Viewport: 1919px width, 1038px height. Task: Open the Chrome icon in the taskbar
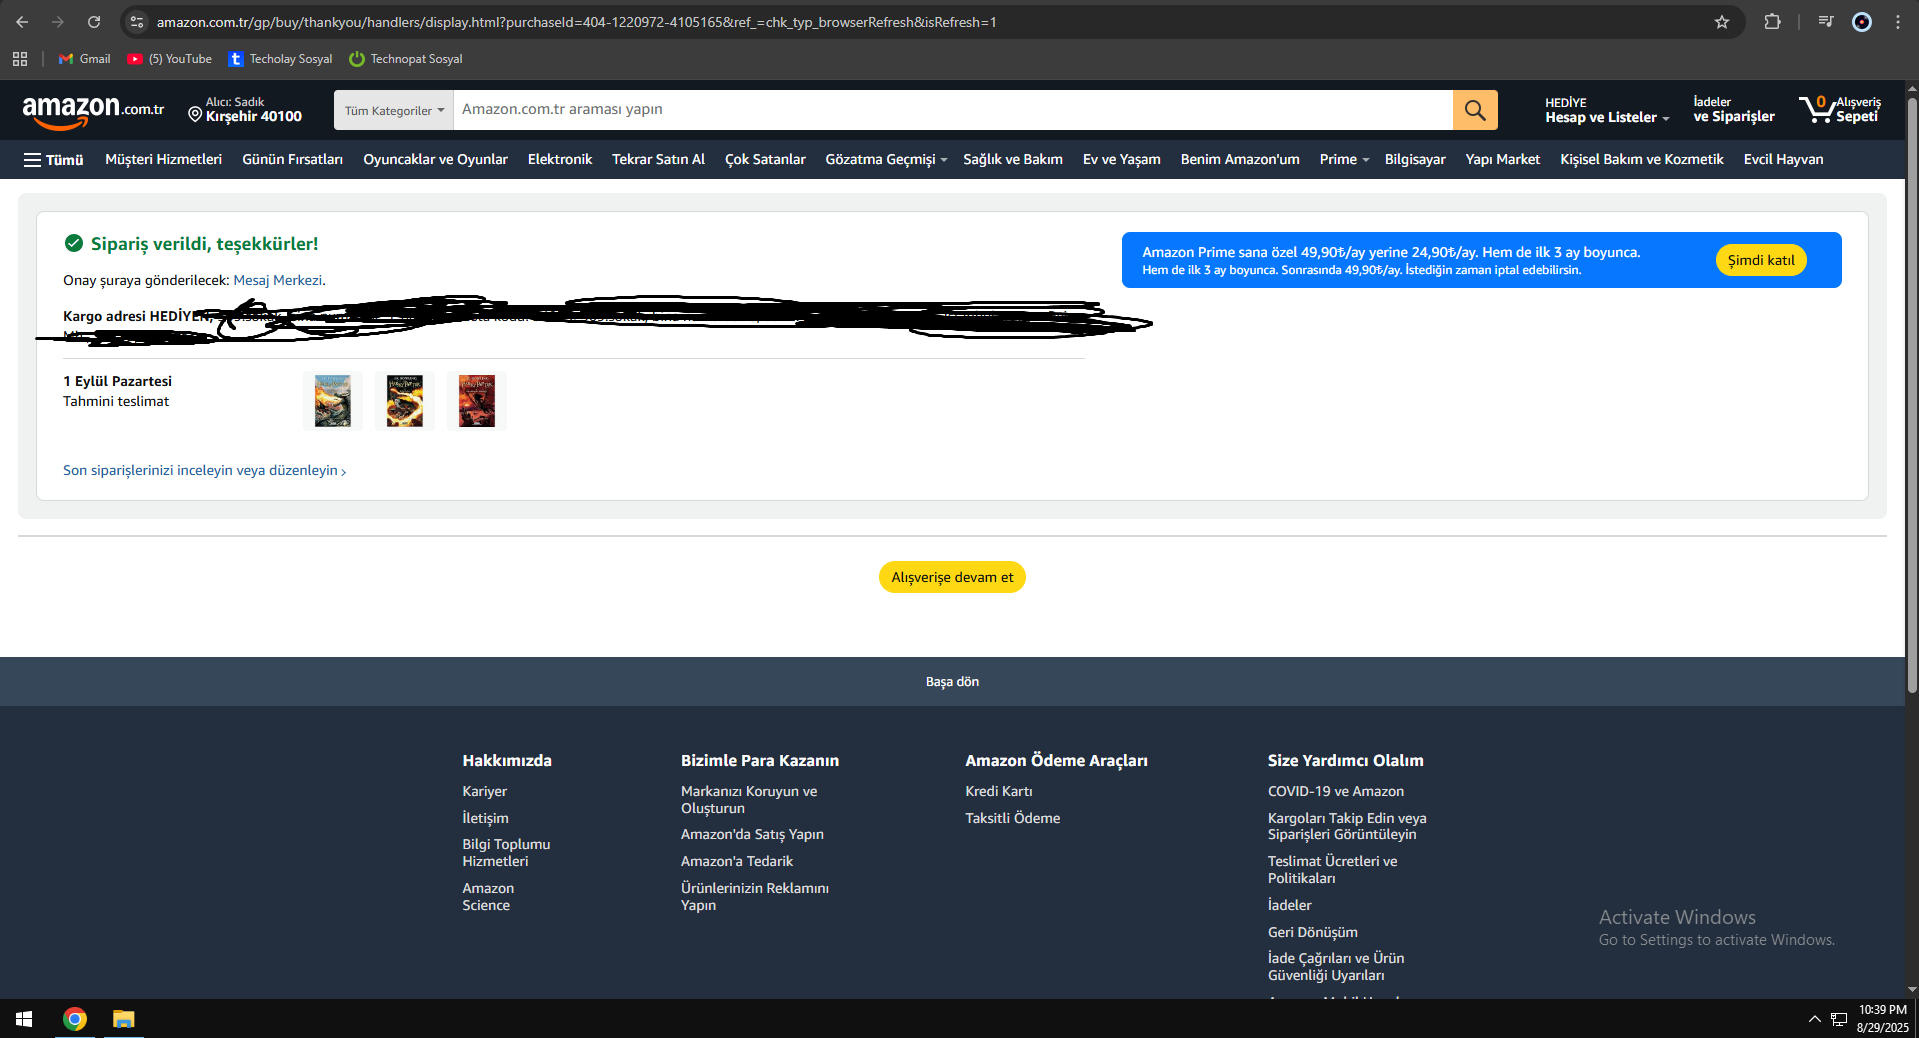coord(75,1019)
